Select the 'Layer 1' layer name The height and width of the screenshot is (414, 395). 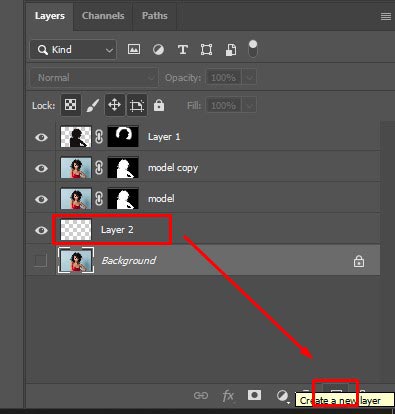point(164,137)
